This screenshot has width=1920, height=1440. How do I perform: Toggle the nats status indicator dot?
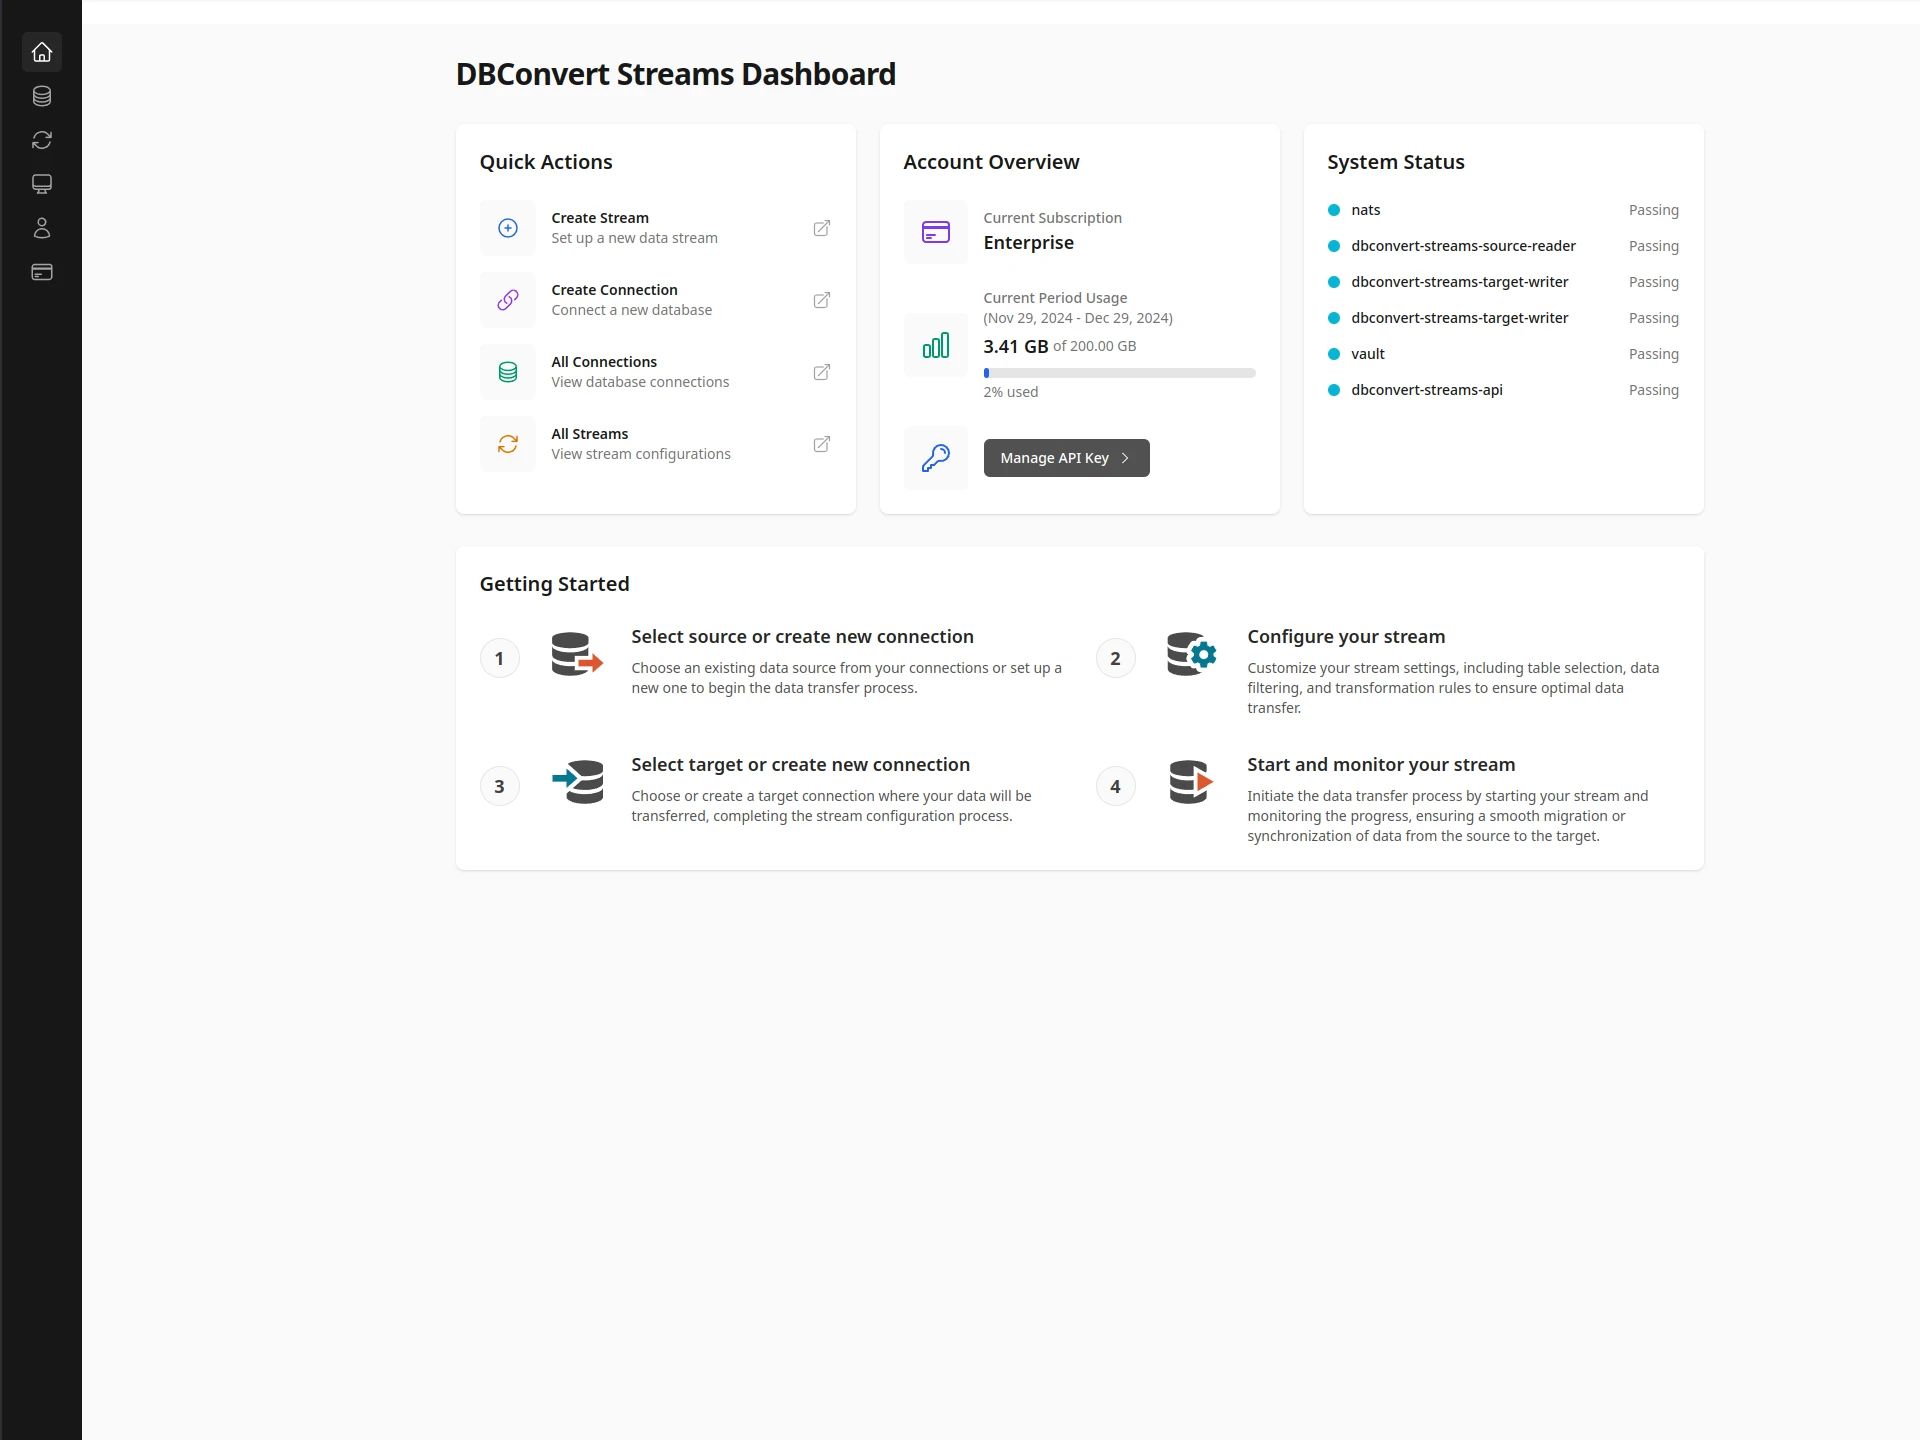pos(1334,210)
